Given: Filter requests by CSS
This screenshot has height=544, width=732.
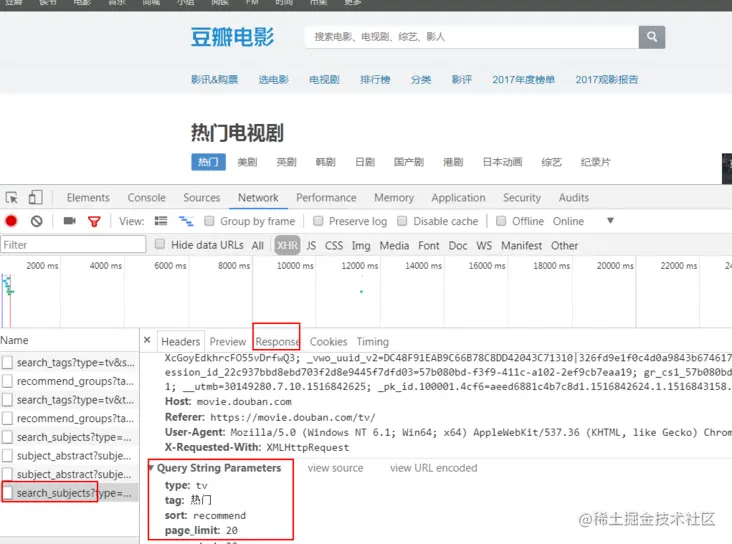Looking at the screenshot, I should (x=334, y=246).
